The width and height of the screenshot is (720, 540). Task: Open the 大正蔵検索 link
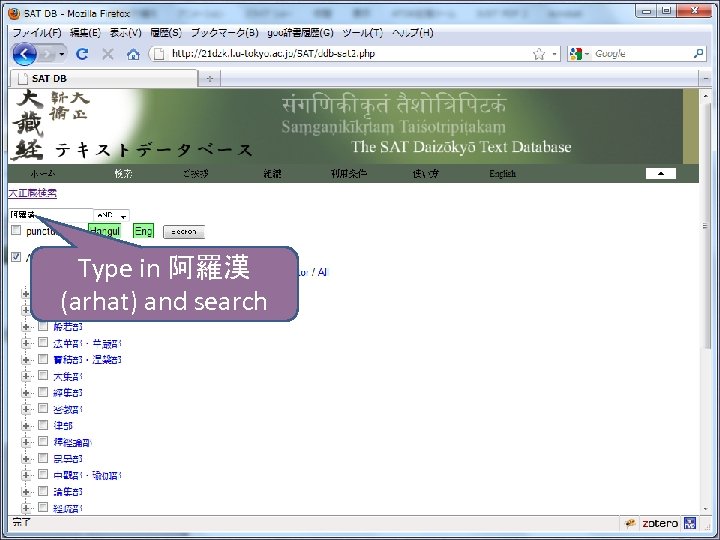pyautogui.click(x=33, y=193)
